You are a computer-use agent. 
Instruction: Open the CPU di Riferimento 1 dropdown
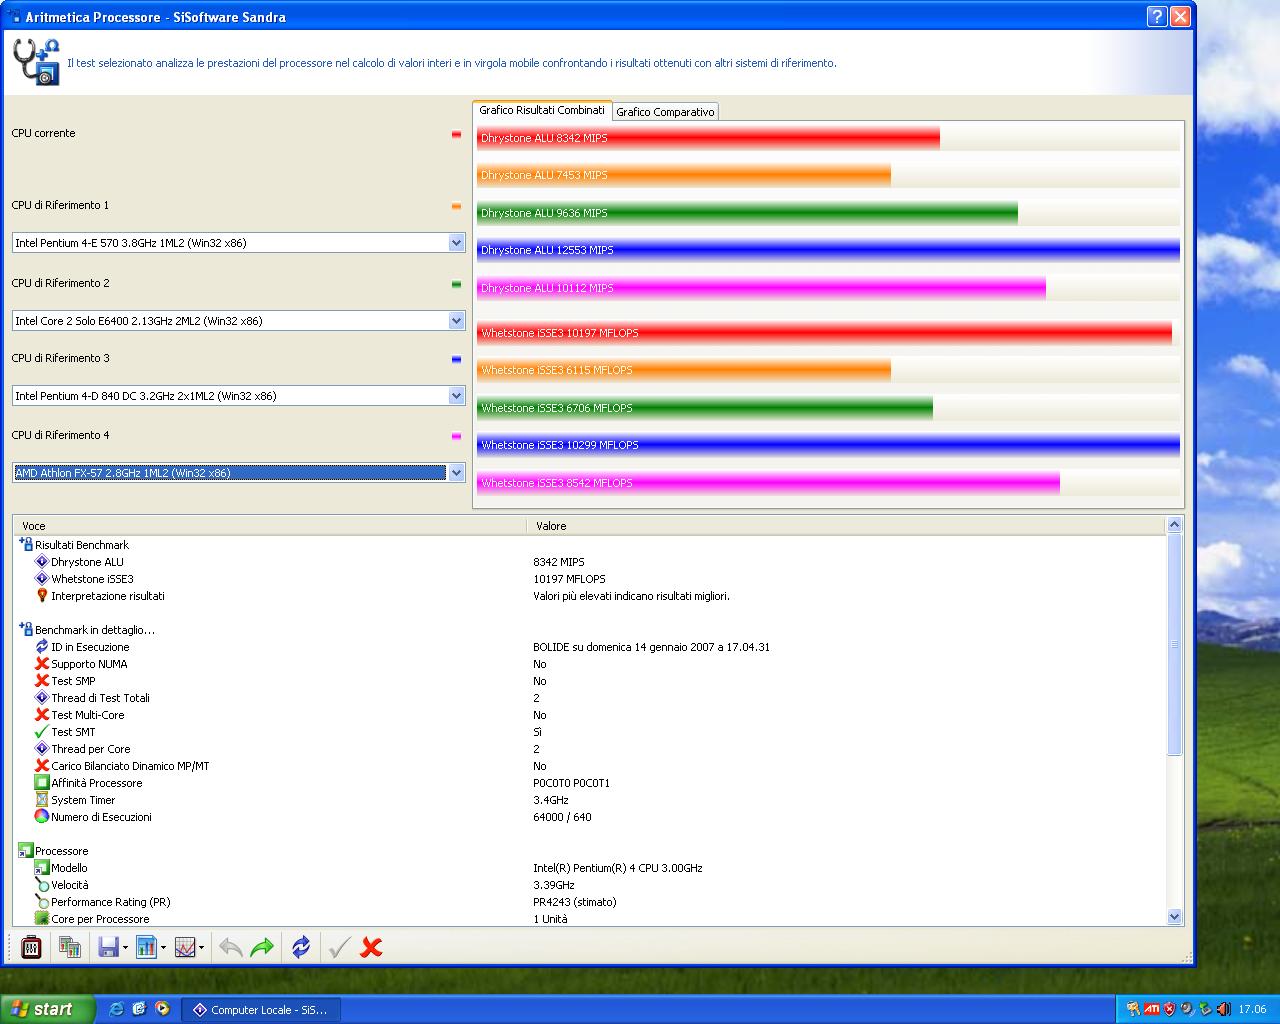point(457,243)
